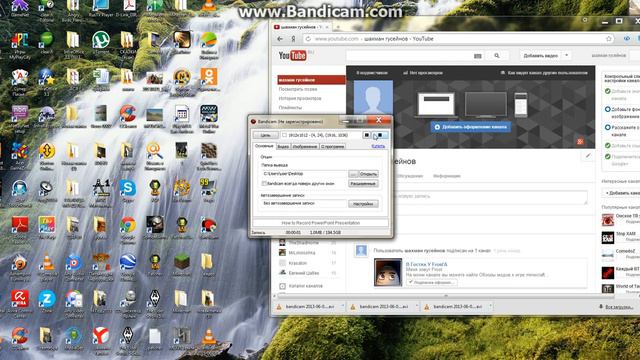Click the Yandex 'Я' button in browser toolbar

(x=293, y=39)
